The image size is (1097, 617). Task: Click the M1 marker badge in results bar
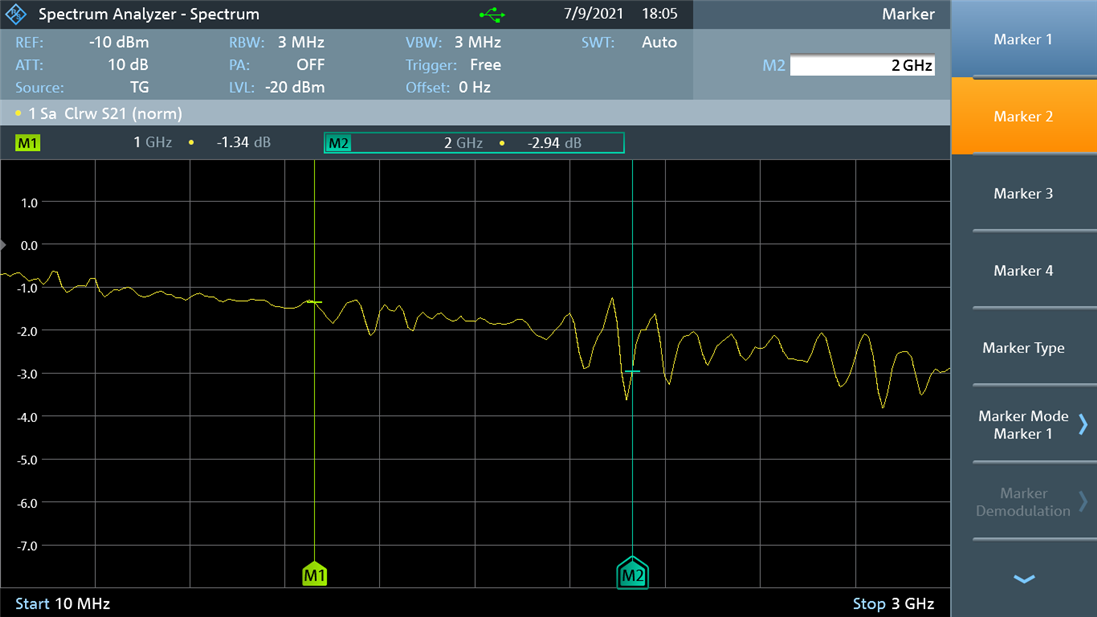tap(27, 143)
